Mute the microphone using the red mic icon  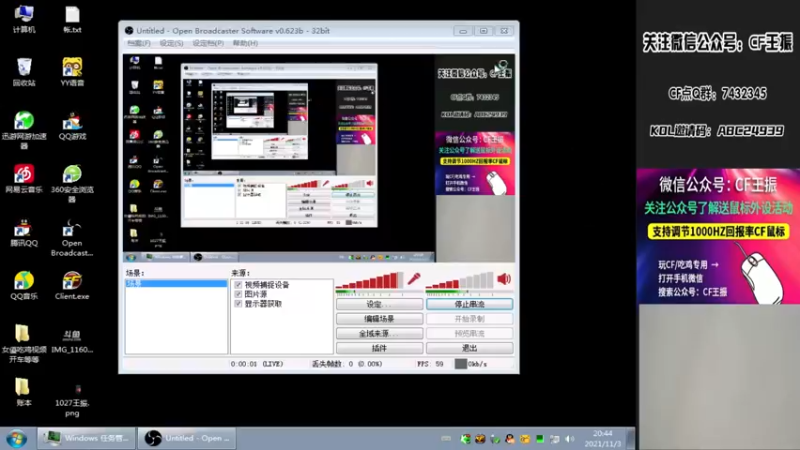click(x=414, y=279)
